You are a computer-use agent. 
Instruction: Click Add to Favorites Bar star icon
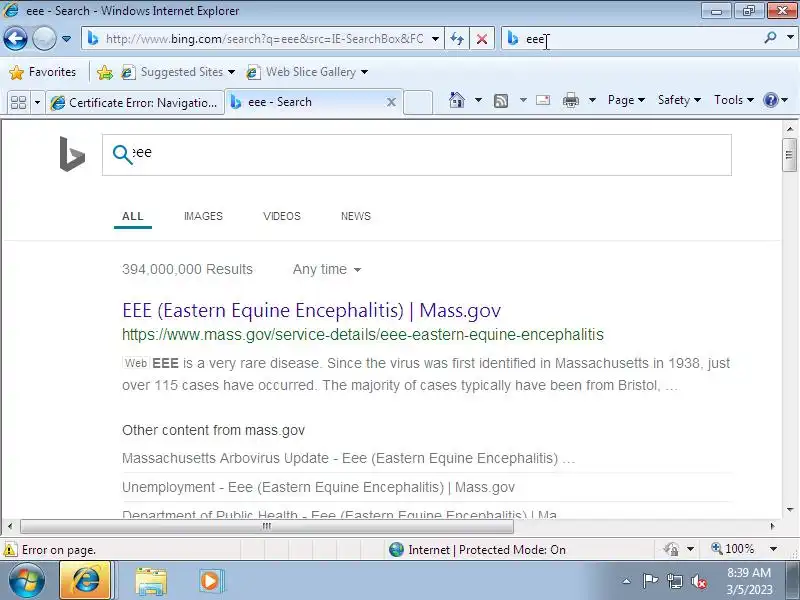pyautogui.click(x=105, y=72)
